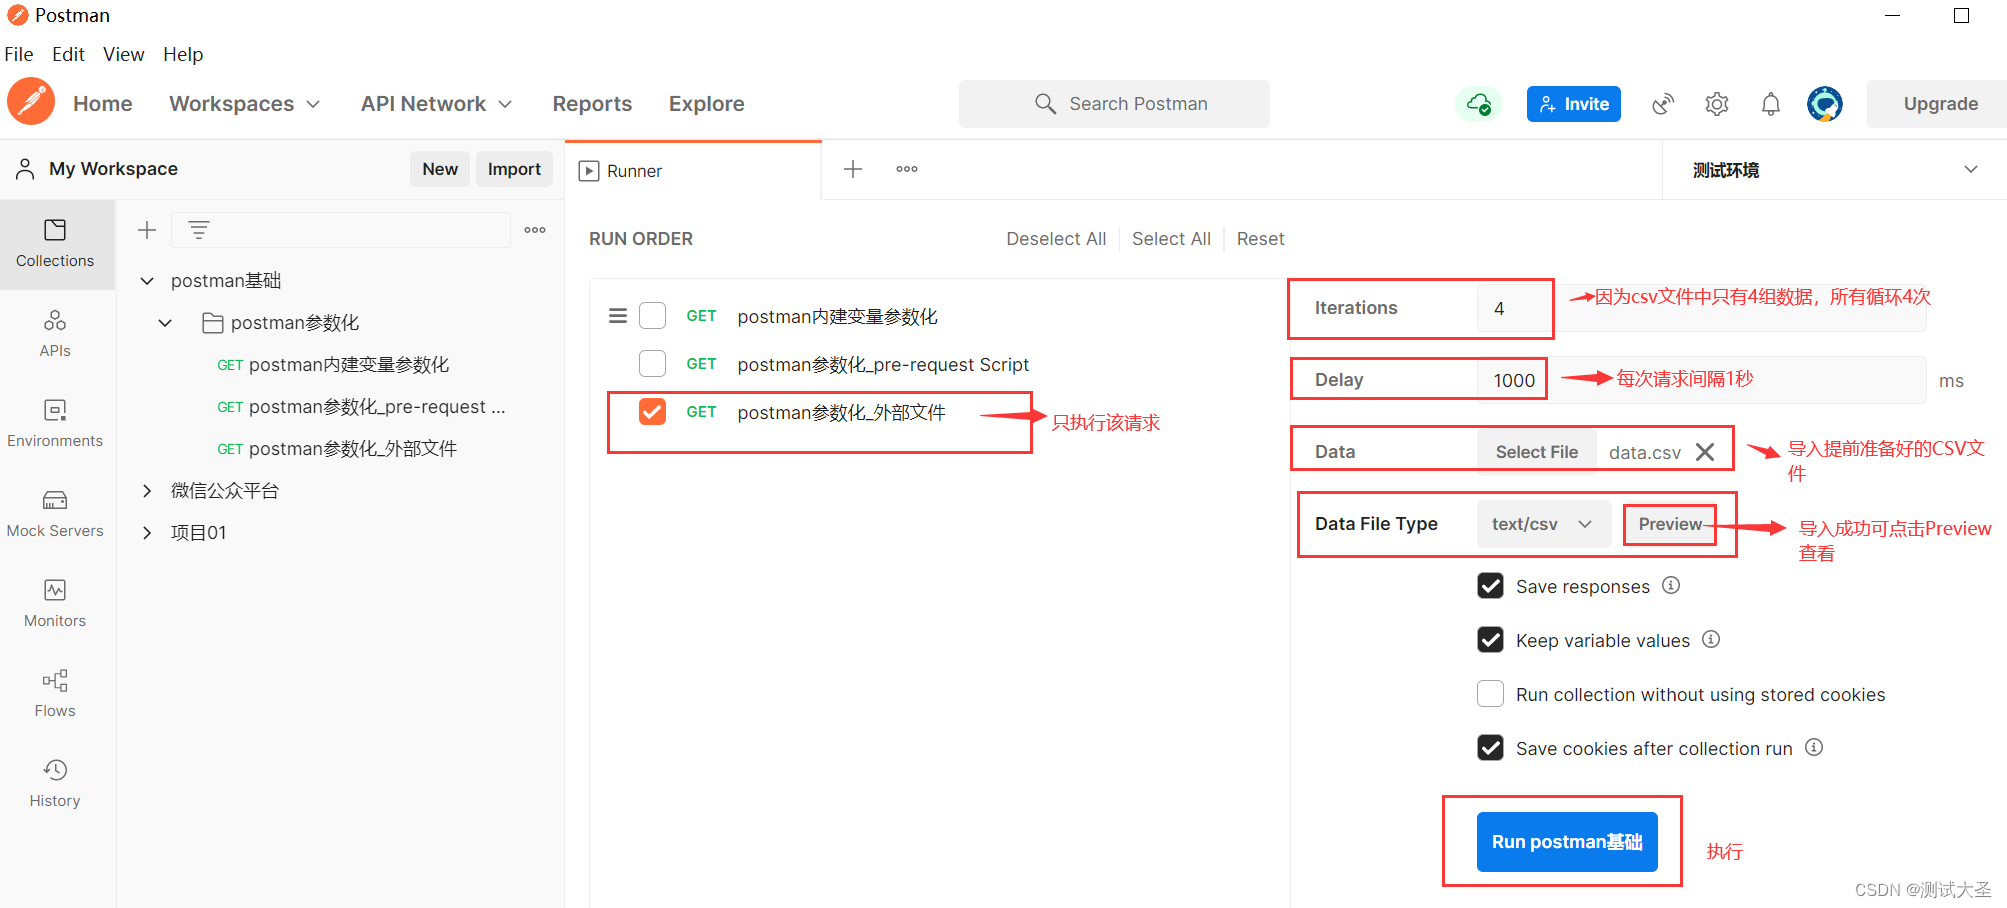Toggle Save cookies after collection run
2007x908 pixels.
(x=1490, y=748)
